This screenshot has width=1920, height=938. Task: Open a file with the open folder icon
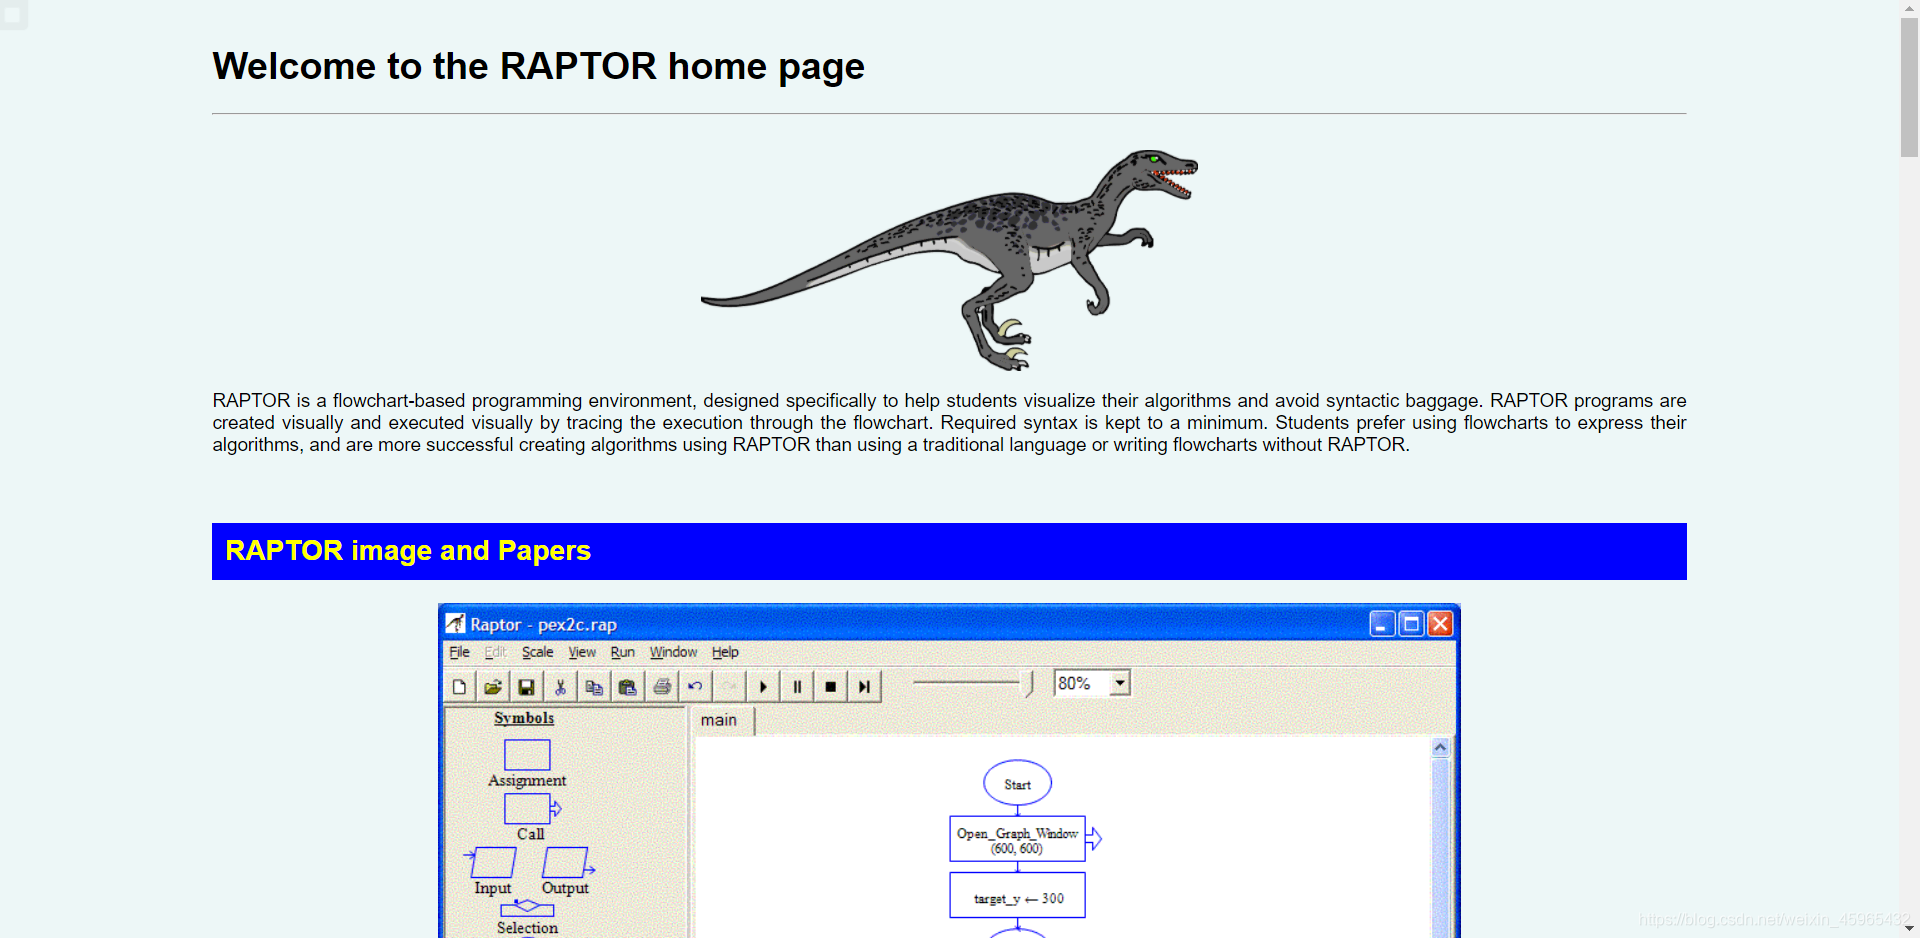[493, 686]
